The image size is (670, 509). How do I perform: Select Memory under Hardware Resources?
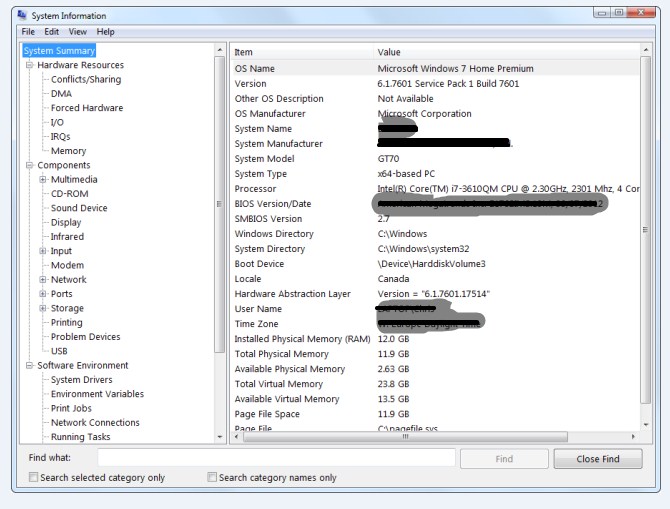pyautogui.click(x=68, y=151)
